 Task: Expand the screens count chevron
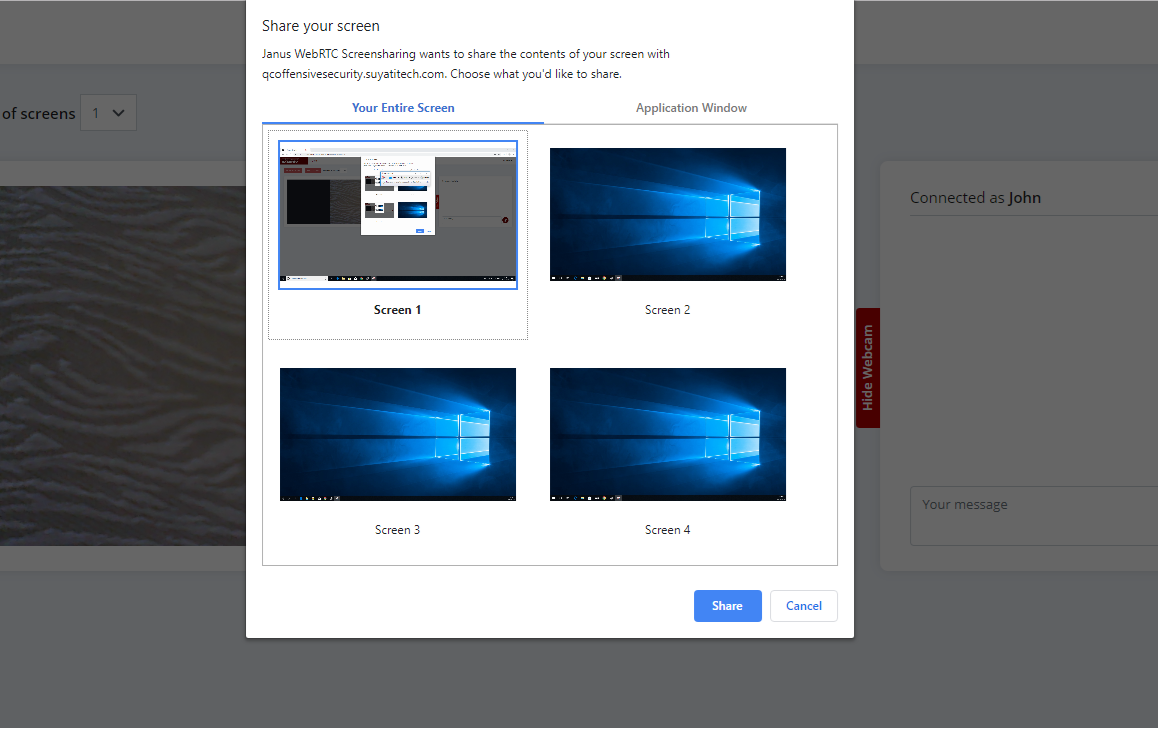(120, 113)
